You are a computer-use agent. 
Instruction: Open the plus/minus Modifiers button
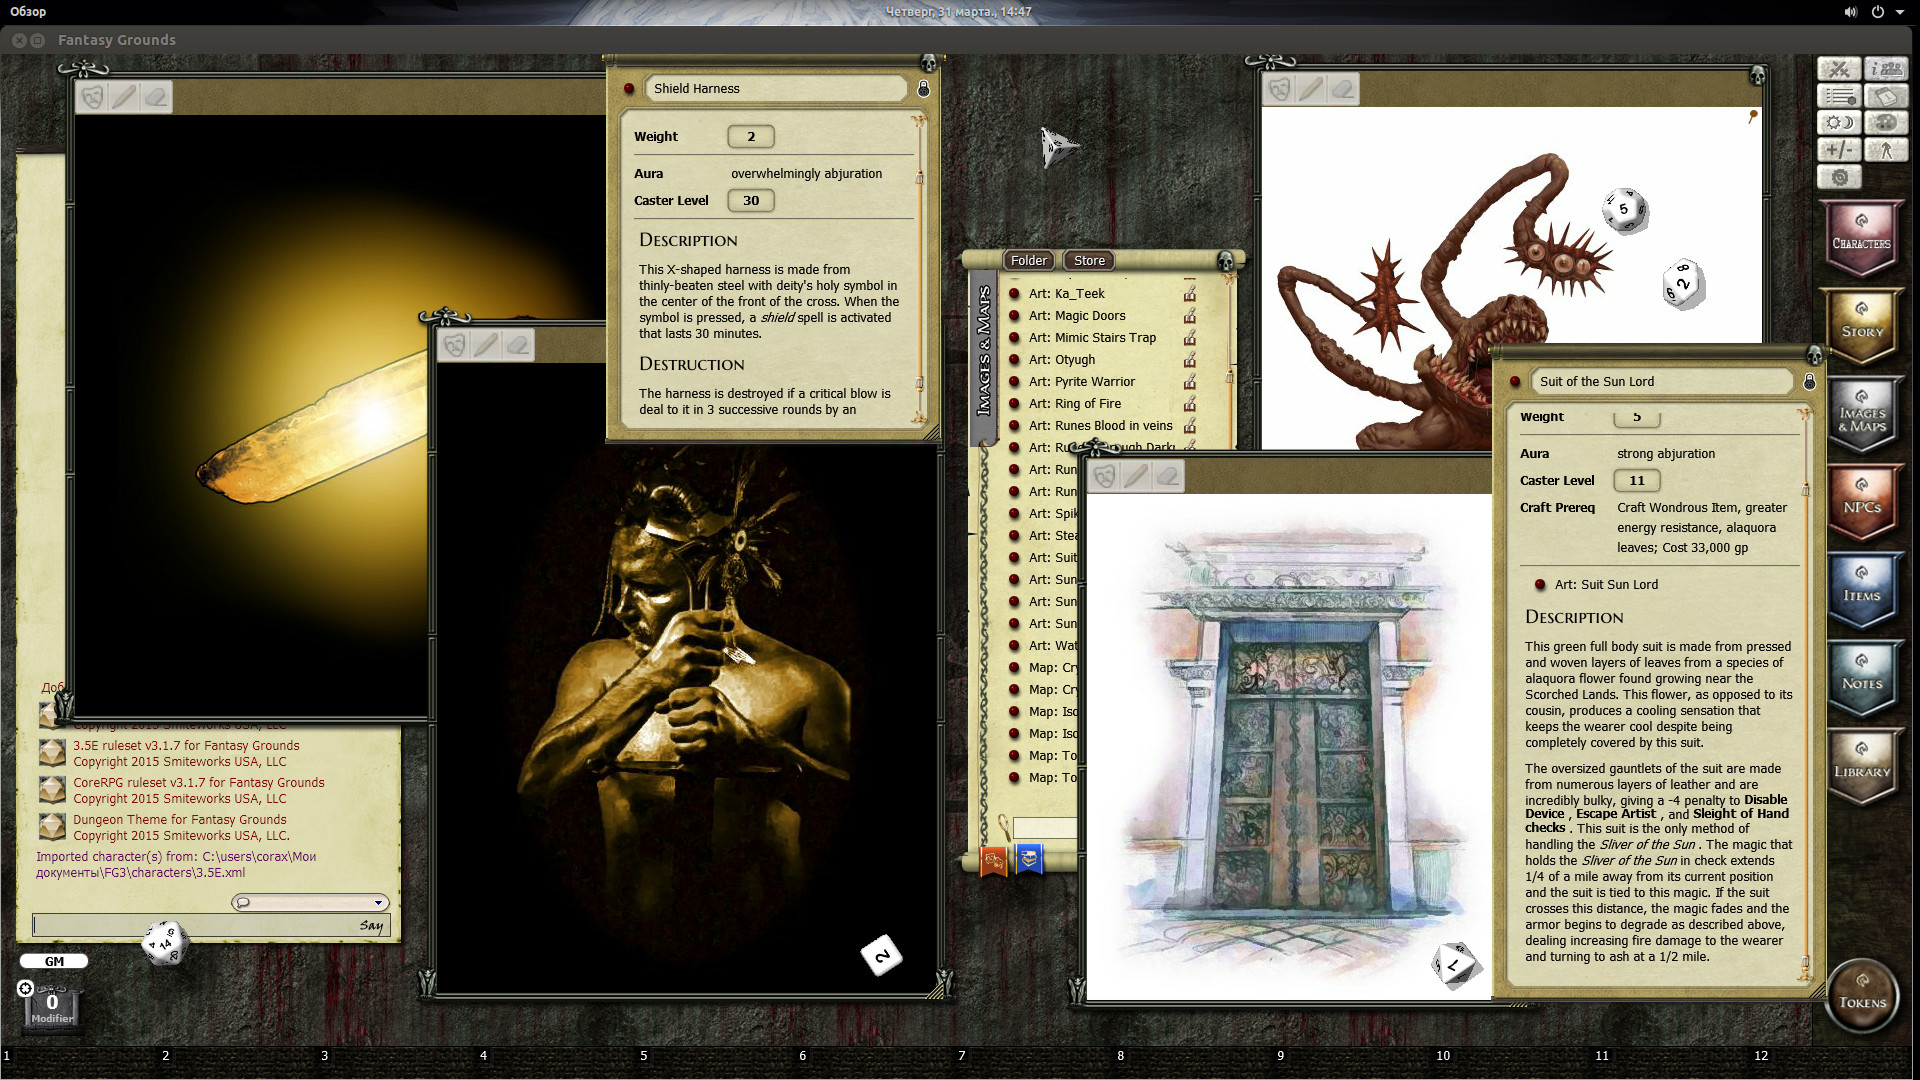tap(1839, 150)
